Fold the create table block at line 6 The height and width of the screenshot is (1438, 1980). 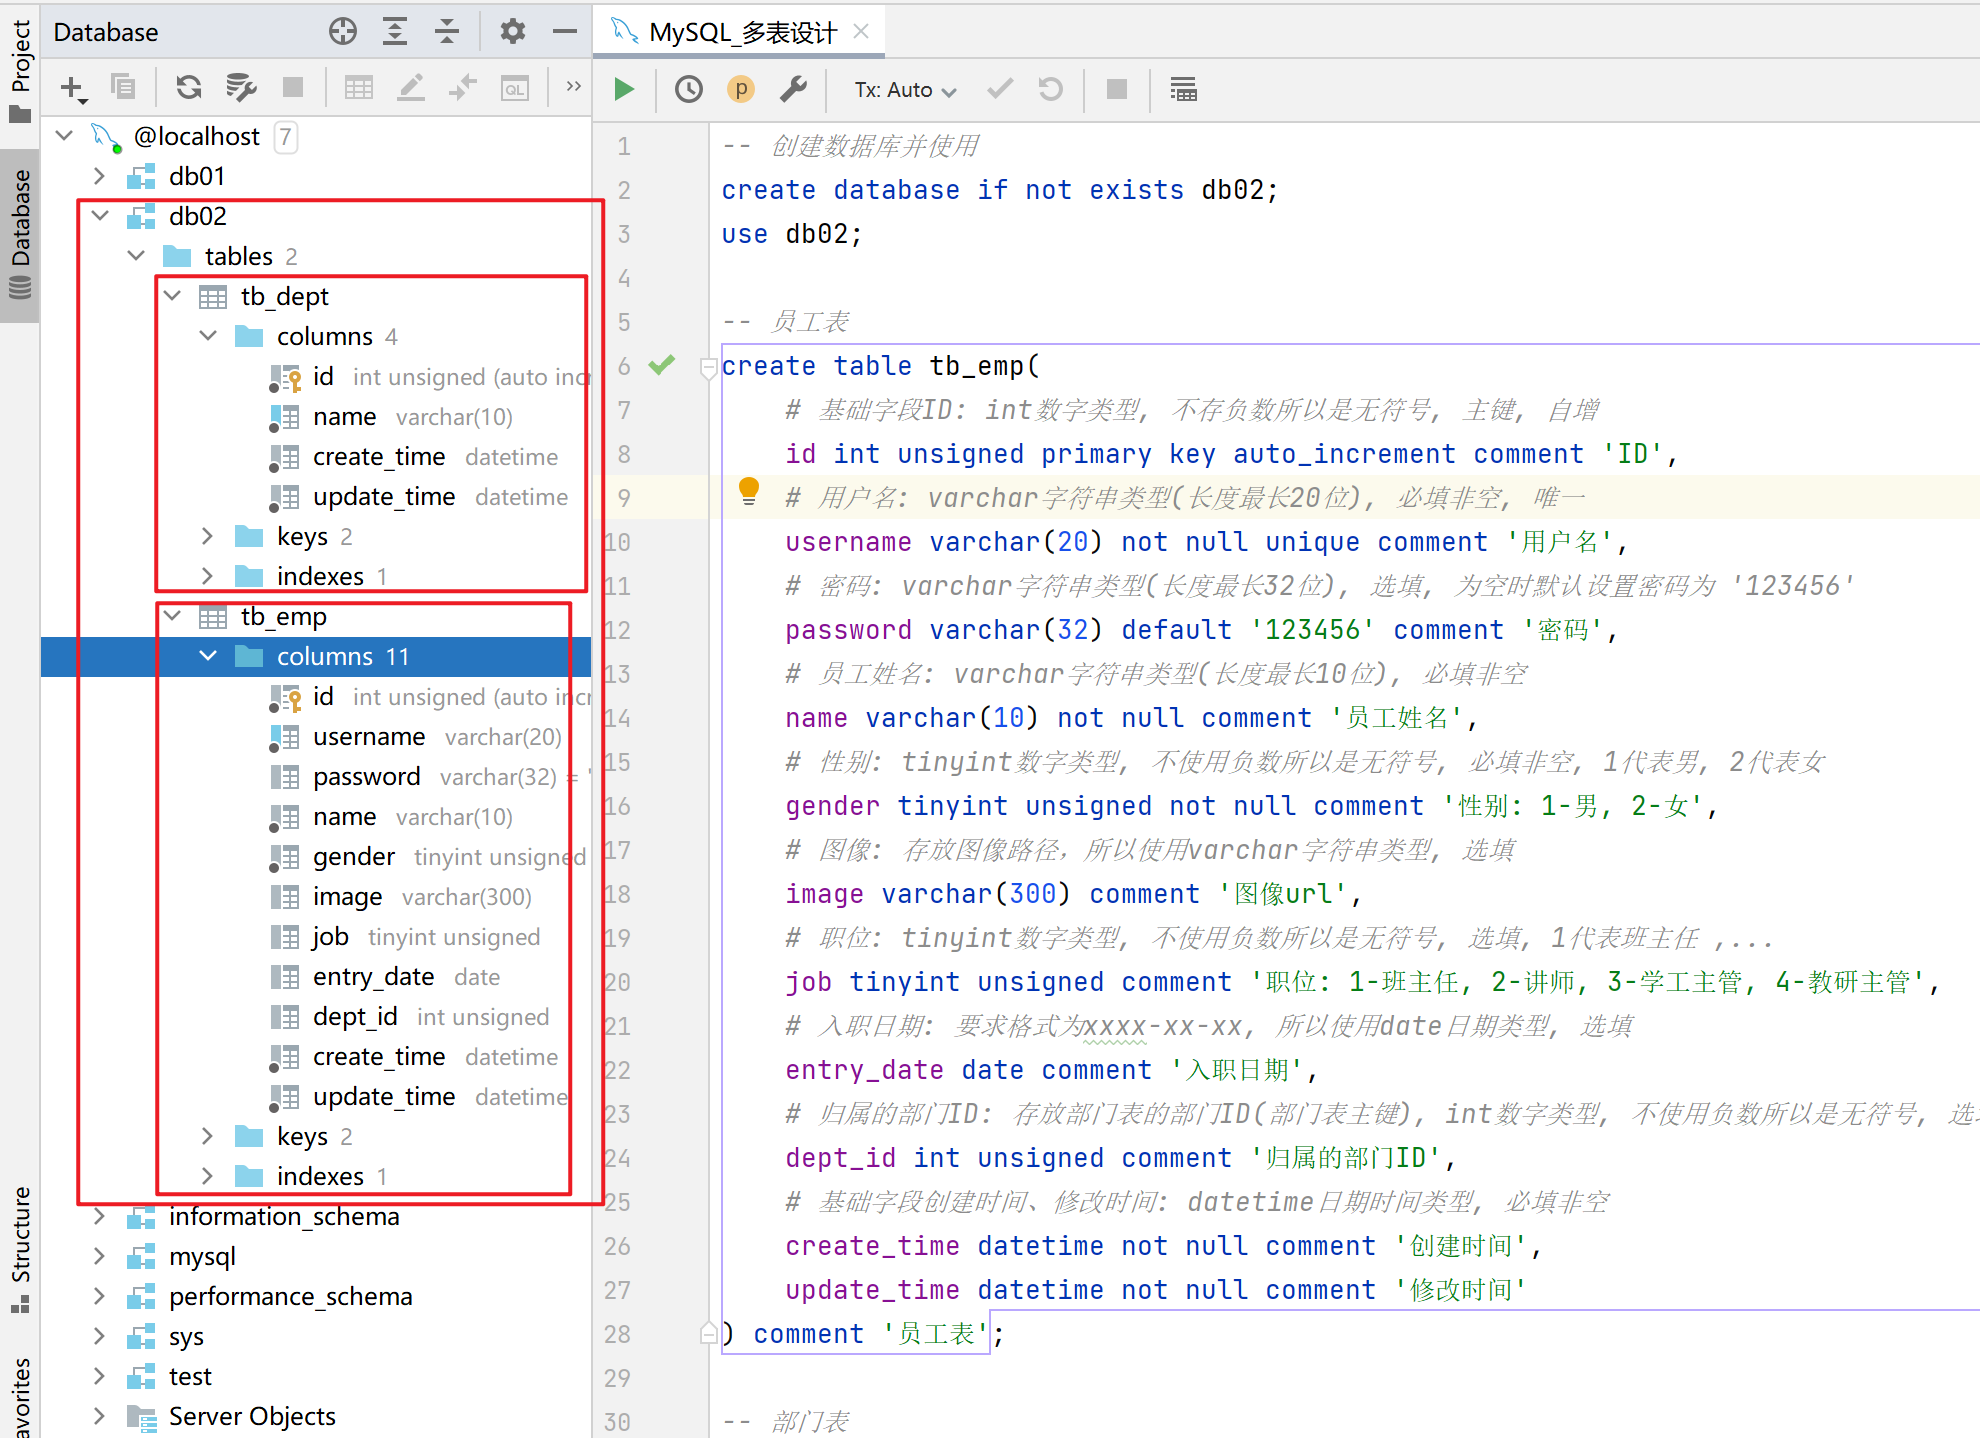pos(708,366)
